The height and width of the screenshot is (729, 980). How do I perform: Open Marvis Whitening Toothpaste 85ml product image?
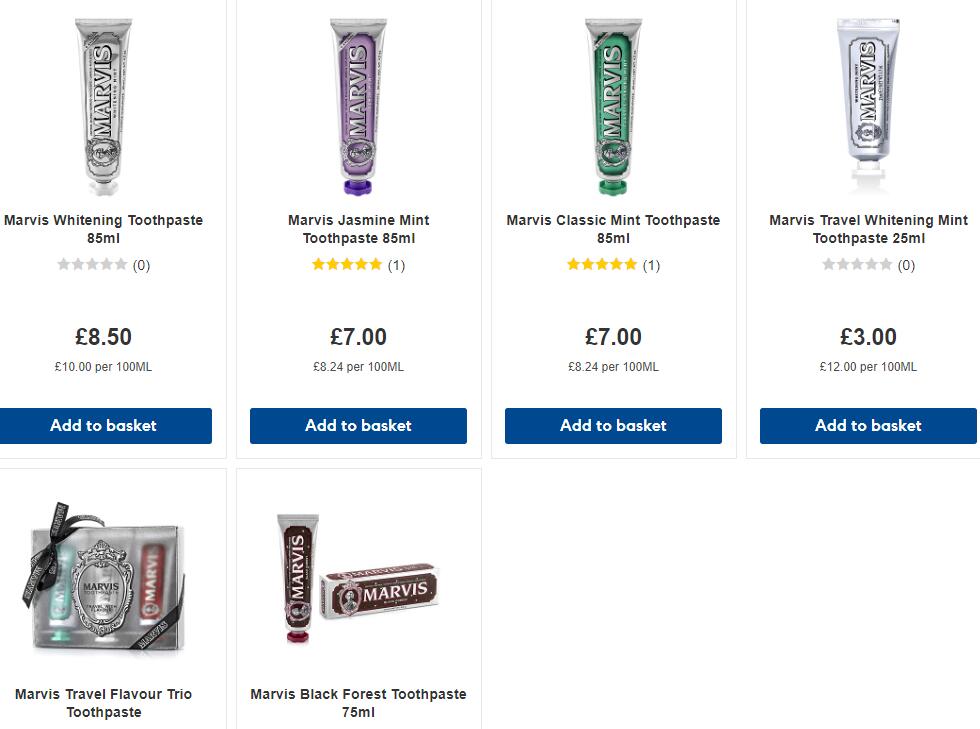pyautogui.click(x=103, y=105)
